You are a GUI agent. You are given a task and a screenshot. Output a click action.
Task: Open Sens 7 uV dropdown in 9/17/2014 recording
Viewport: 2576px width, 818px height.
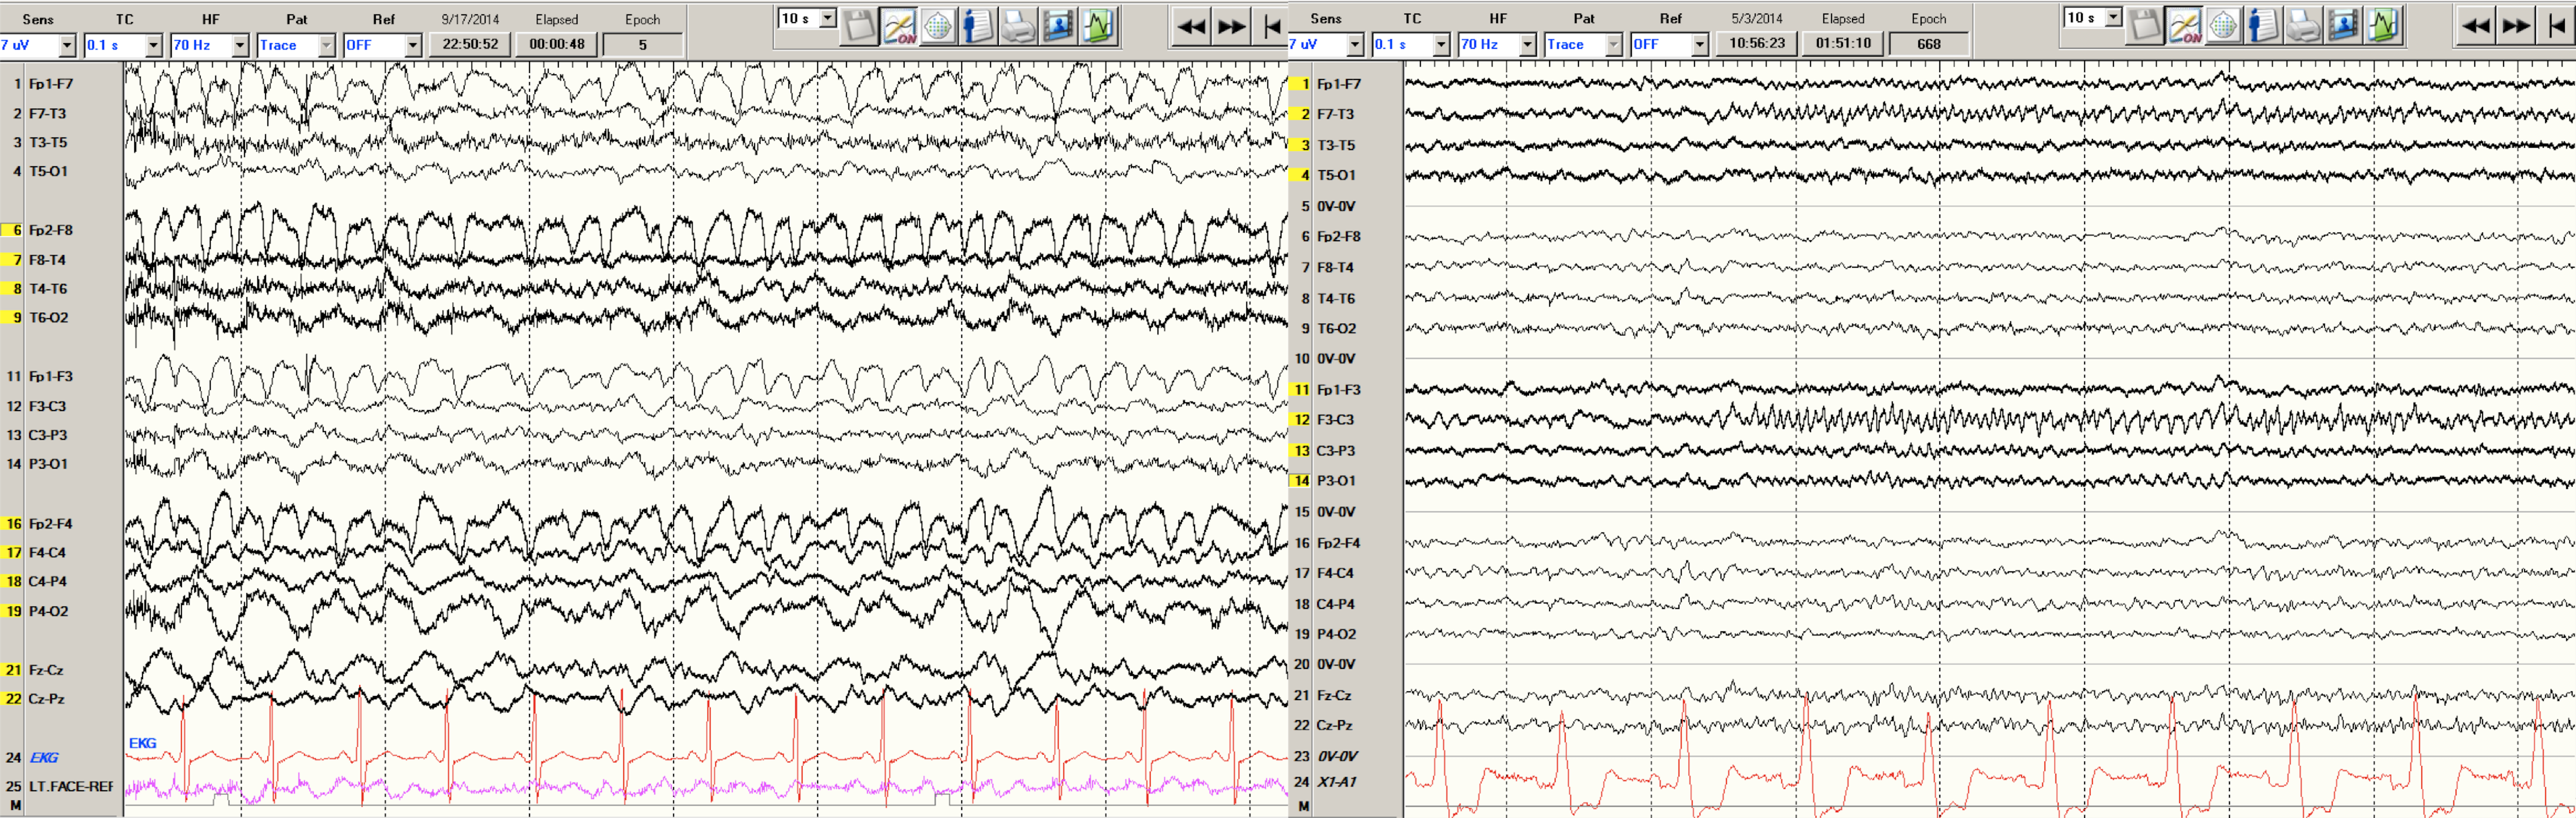tap(67, 46)
